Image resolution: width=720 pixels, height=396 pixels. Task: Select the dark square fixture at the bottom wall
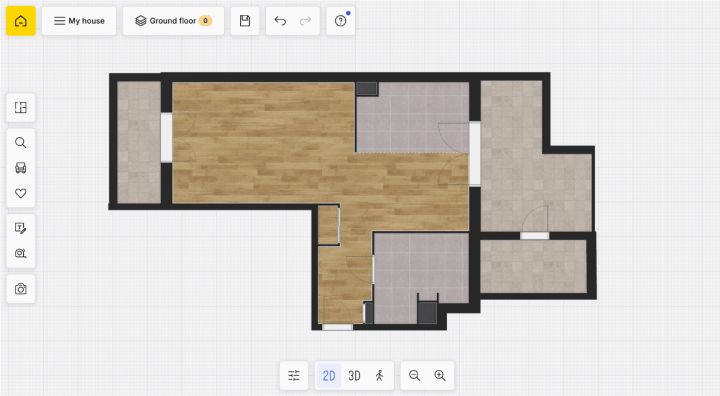coord(428,312)
